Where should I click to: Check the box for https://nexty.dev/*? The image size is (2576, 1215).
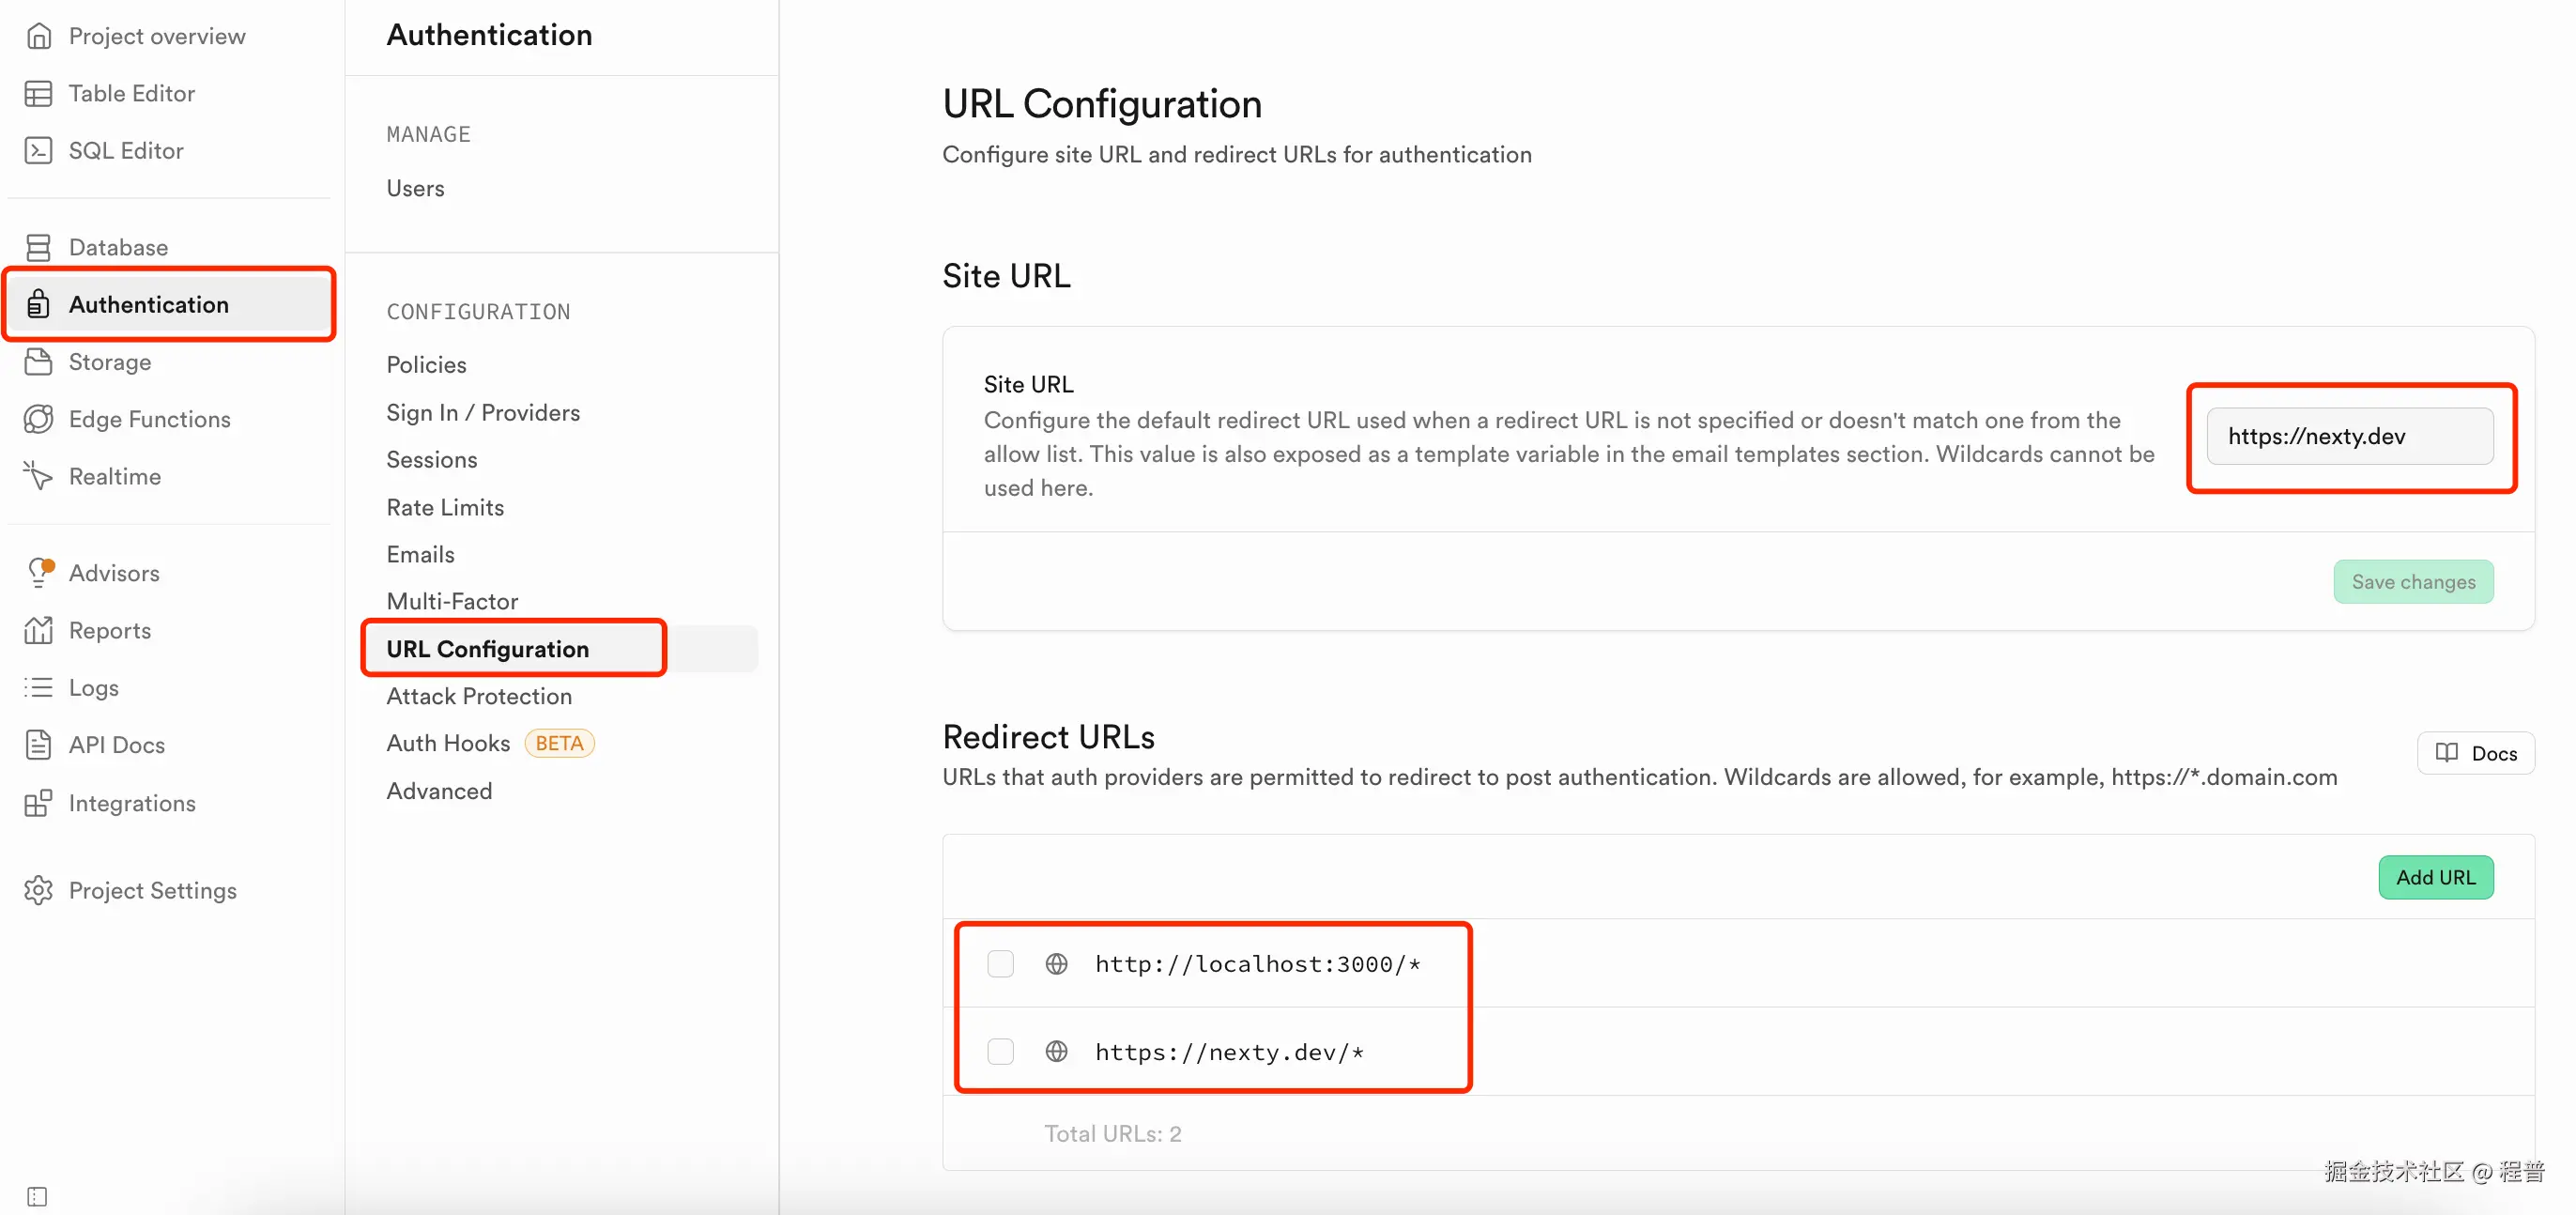coord(1000,1051)
